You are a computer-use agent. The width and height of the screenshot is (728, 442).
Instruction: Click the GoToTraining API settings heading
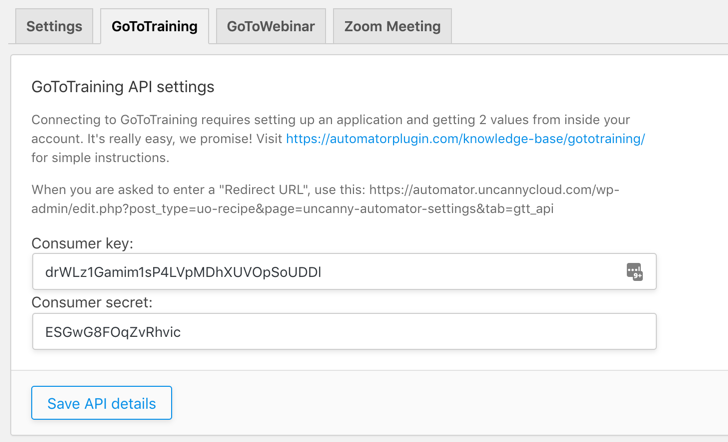click(123, 87)
